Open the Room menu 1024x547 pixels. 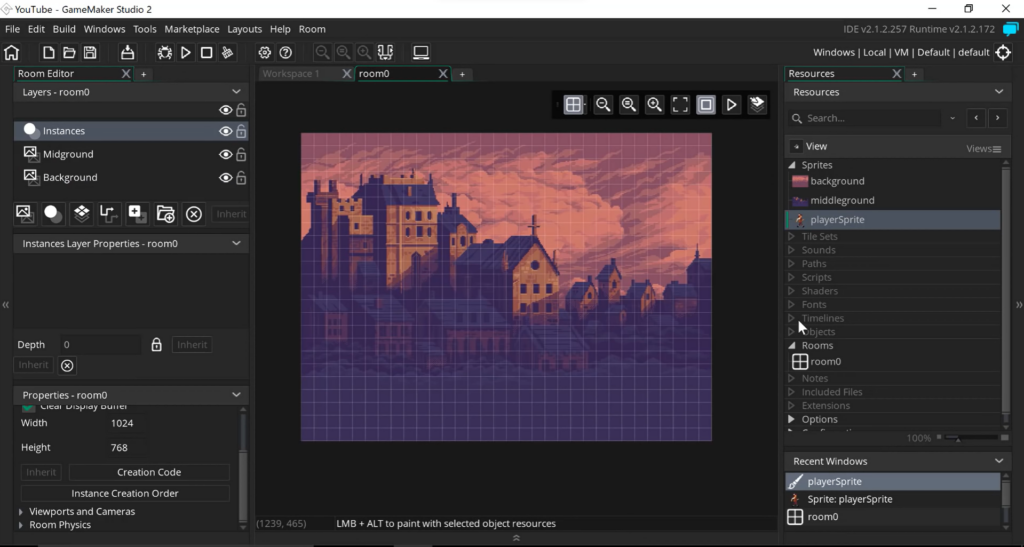coord(312,29)
